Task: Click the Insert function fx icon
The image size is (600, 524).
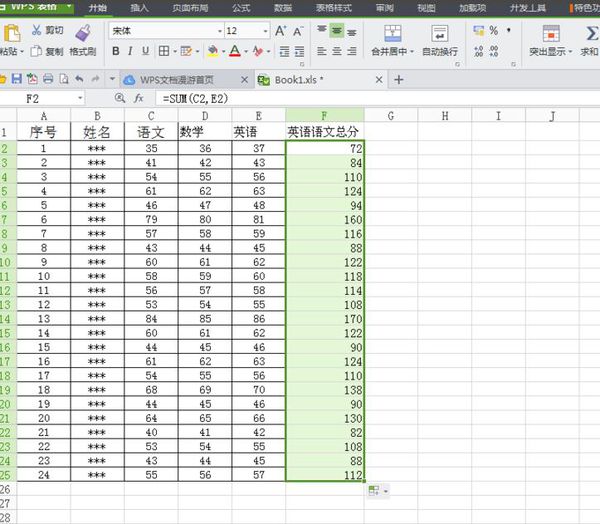Action: tap(139, 99)
